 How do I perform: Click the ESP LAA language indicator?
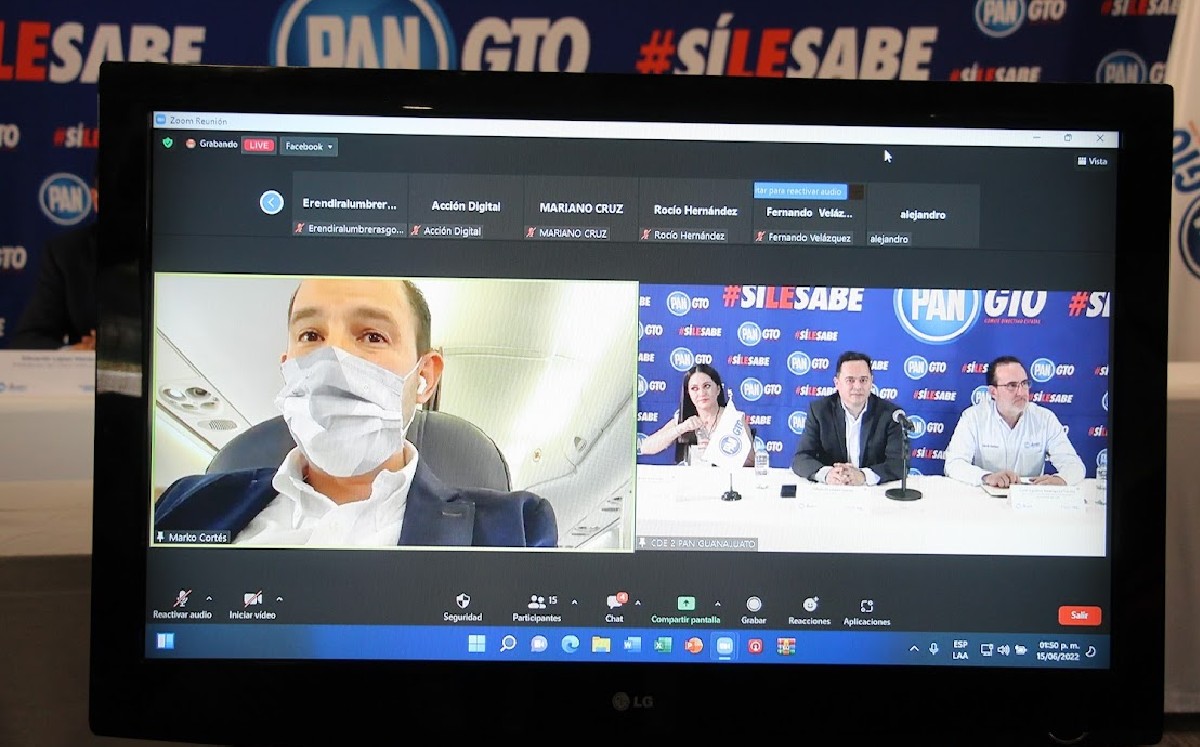coord(960,650)
